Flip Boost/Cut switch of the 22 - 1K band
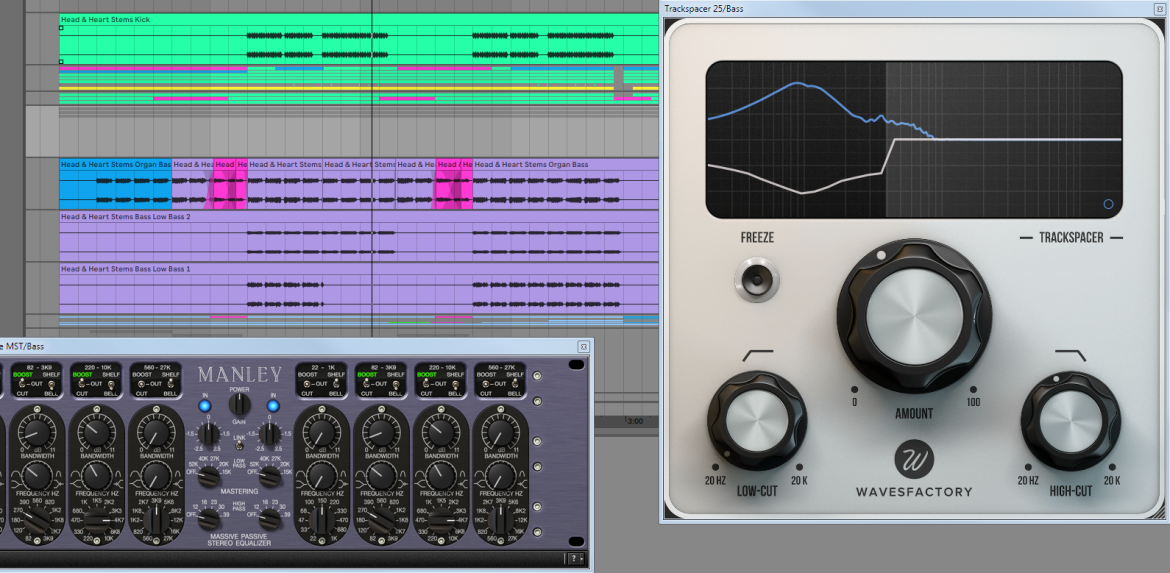Screen dimensions: 1170x573 (307, 385)
